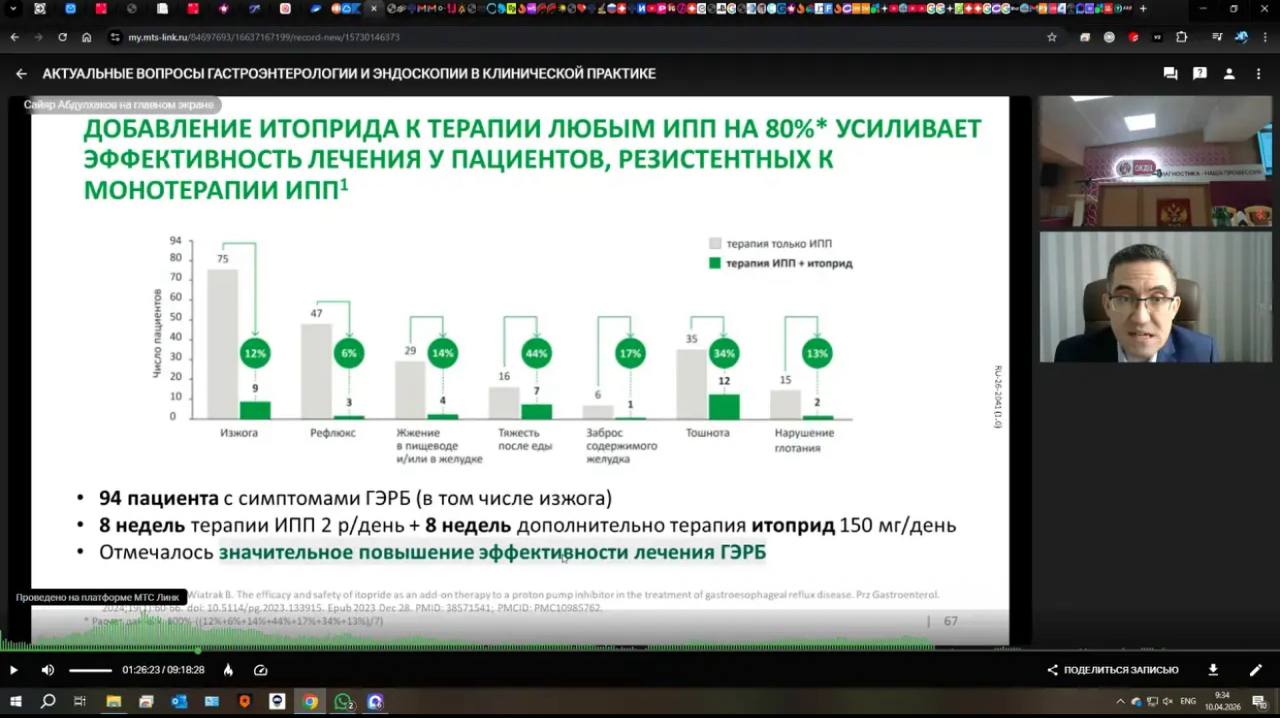
Task: Mute the recording volume speaker icon
Action: pos(48,670)
